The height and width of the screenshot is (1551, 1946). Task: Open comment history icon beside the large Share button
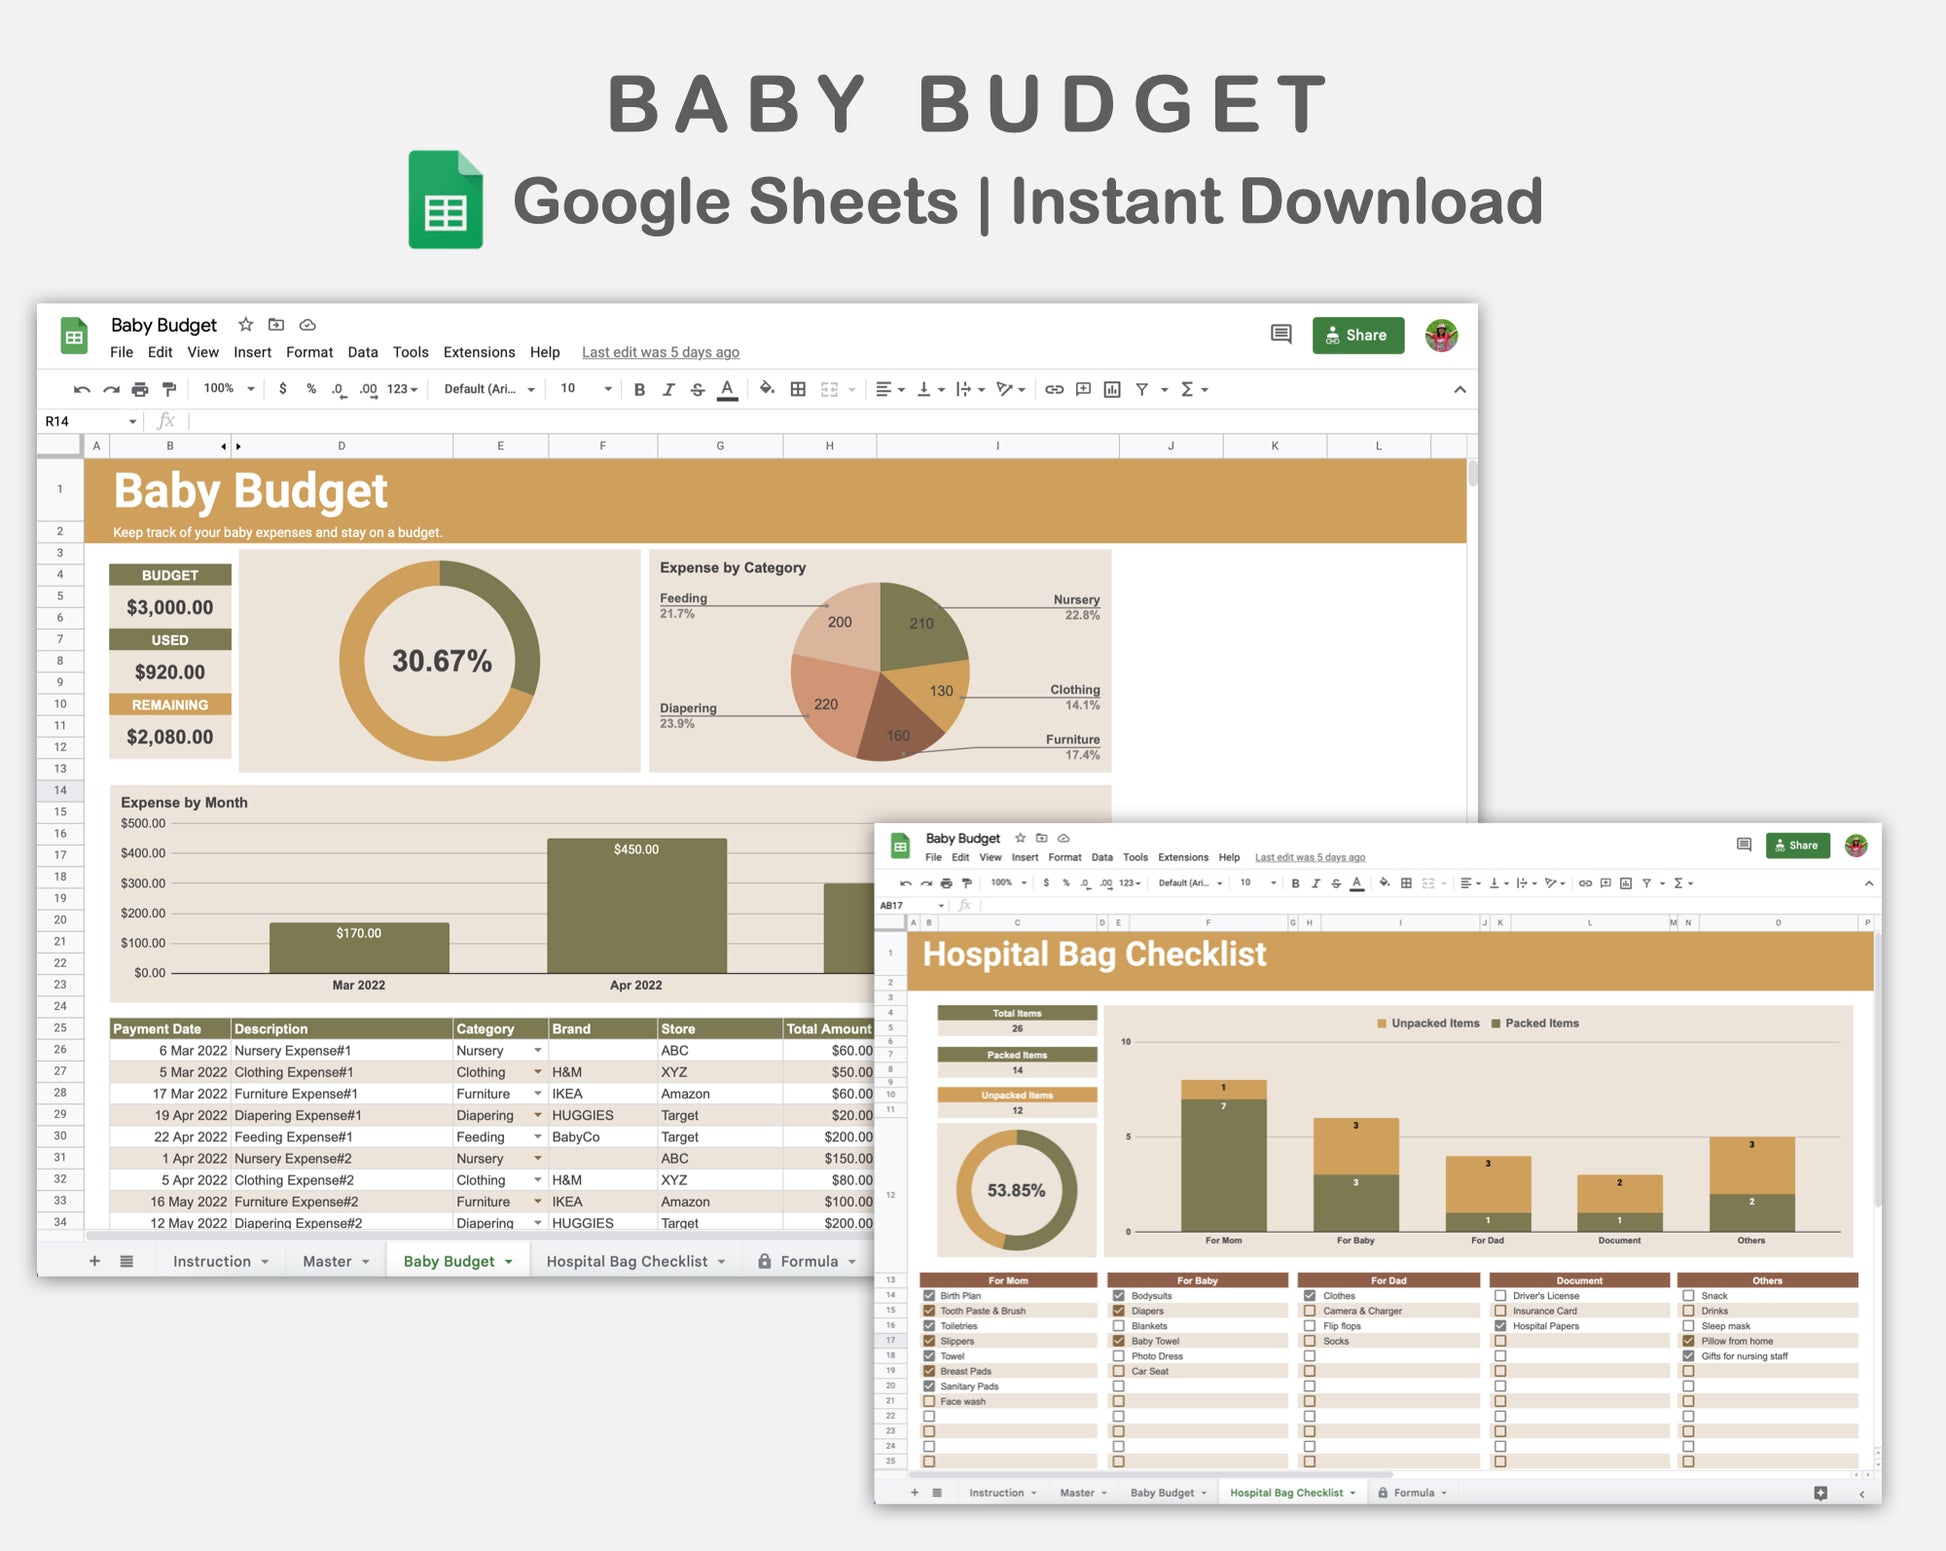(x=1280, y=334)
